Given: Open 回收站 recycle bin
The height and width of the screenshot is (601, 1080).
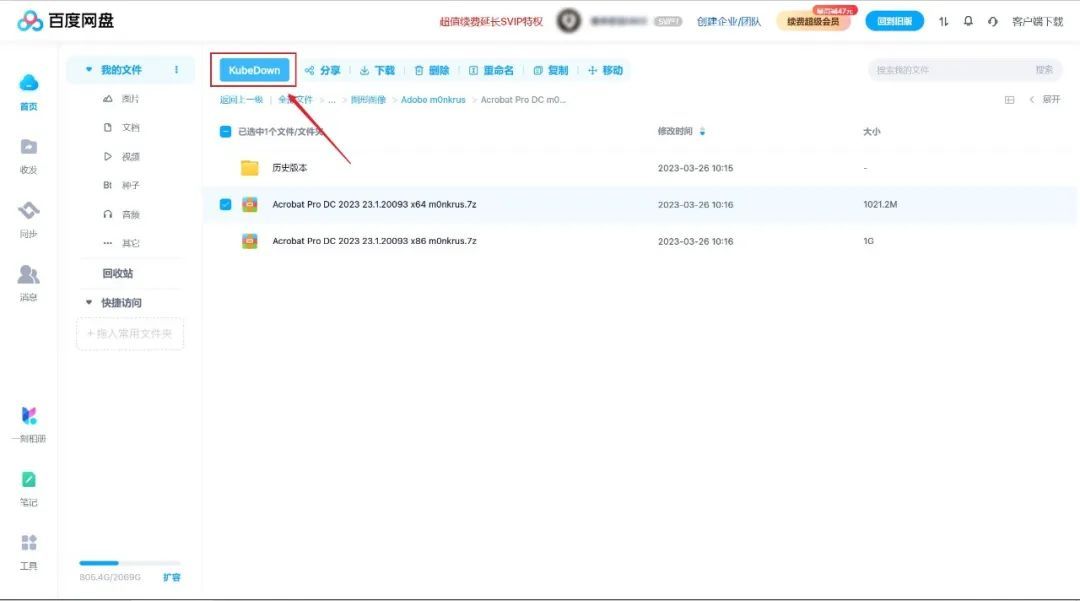Looking at the screenshot, I should point(118,273).
